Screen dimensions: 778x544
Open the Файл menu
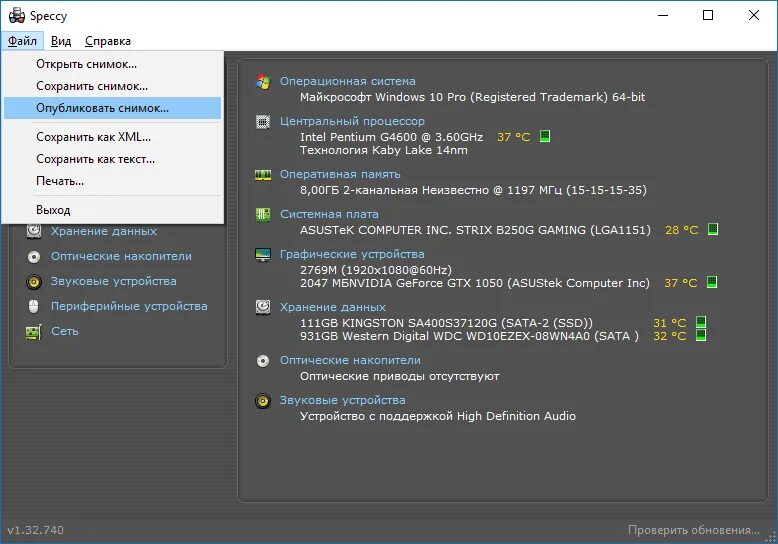point(22,41)
